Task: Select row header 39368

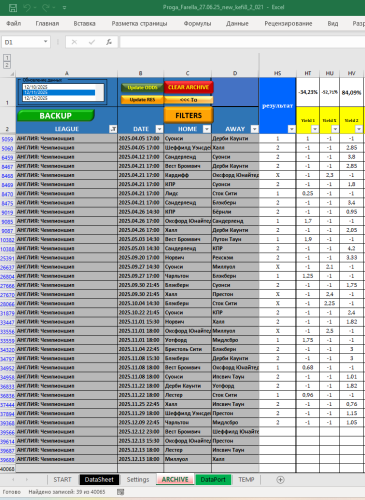Action: point(7,423)
